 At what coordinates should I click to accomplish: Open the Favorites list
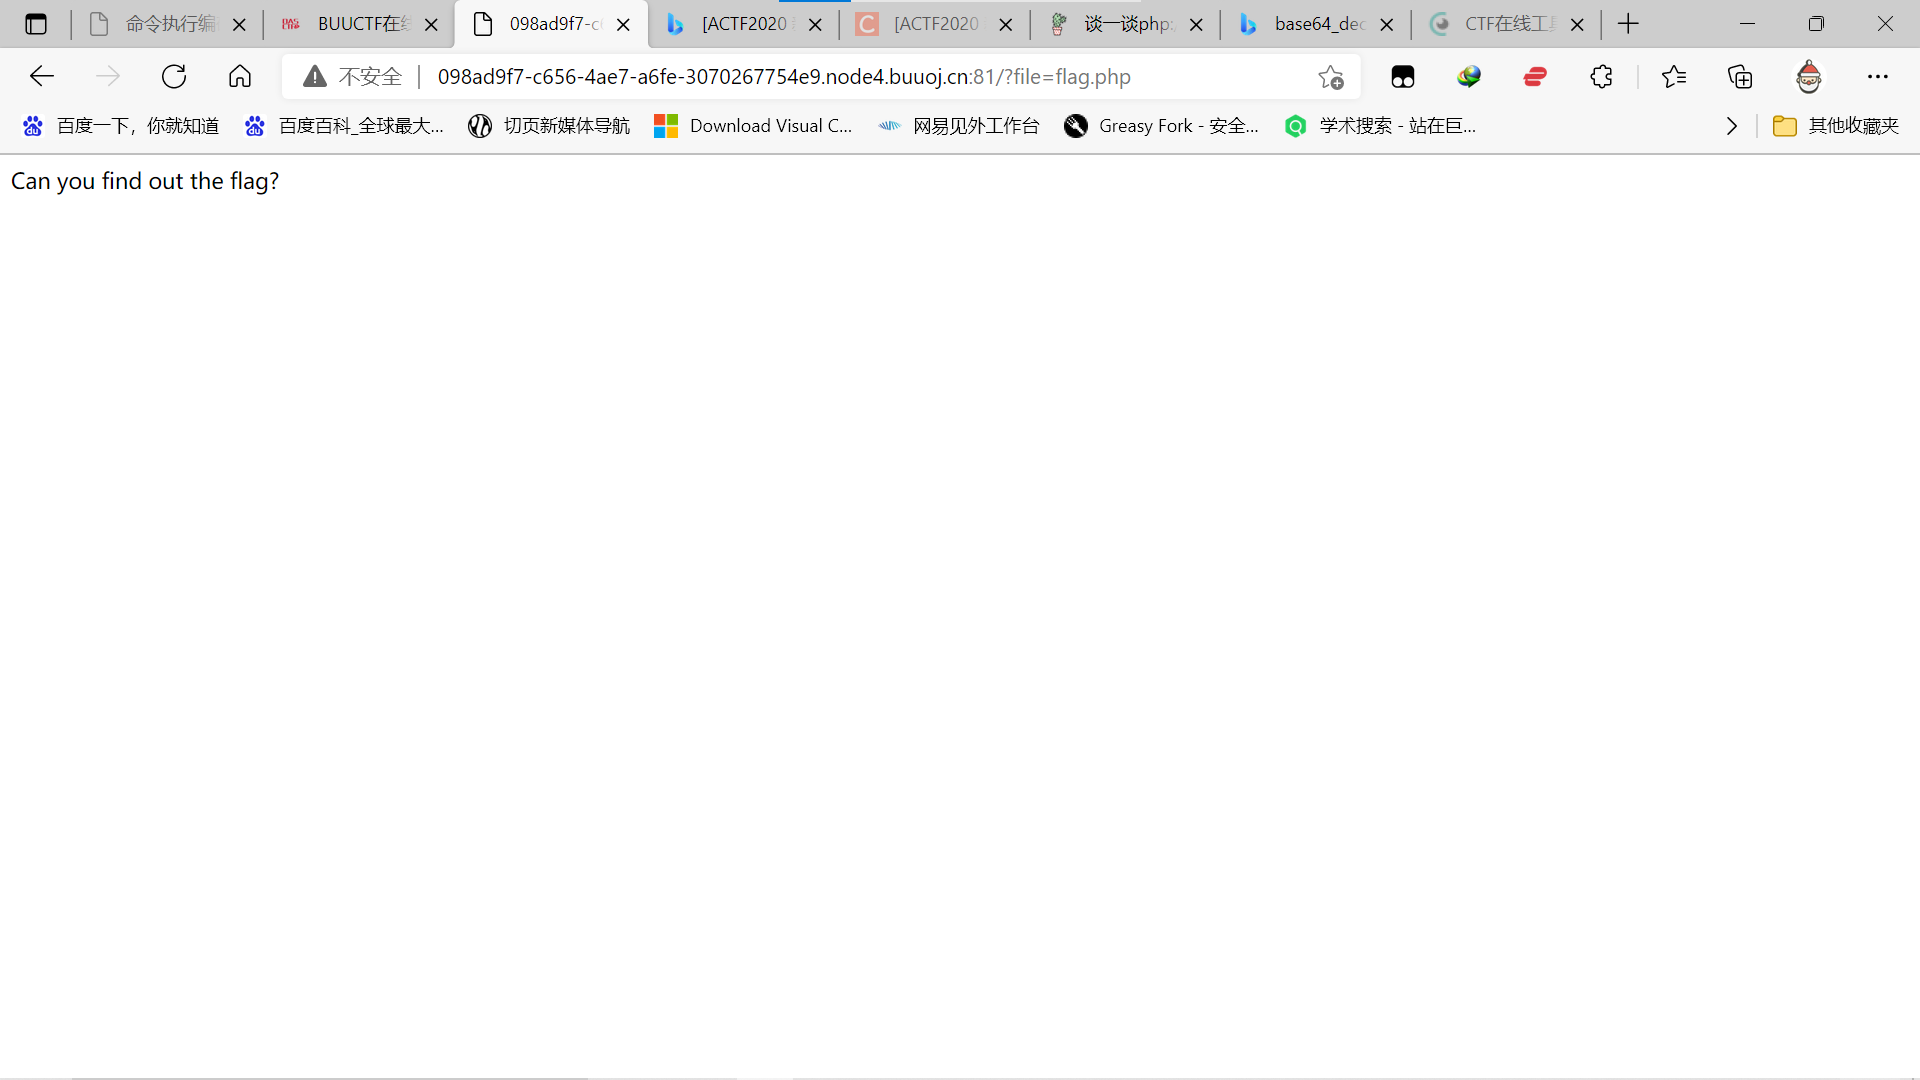[1674, 76]
